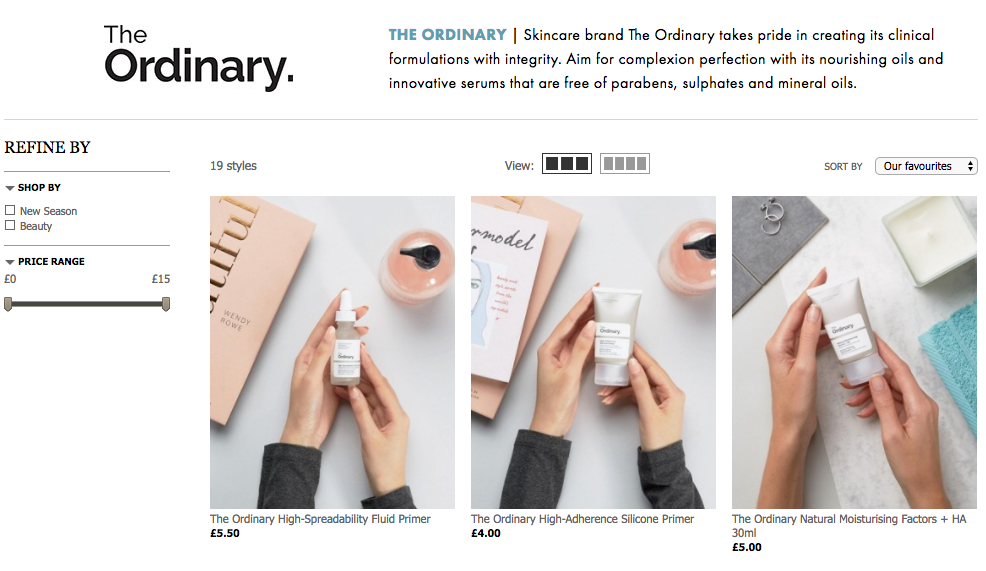Switch to four-column grid view icon
This screenshot has width=986, height=571.
pos(624,164)
